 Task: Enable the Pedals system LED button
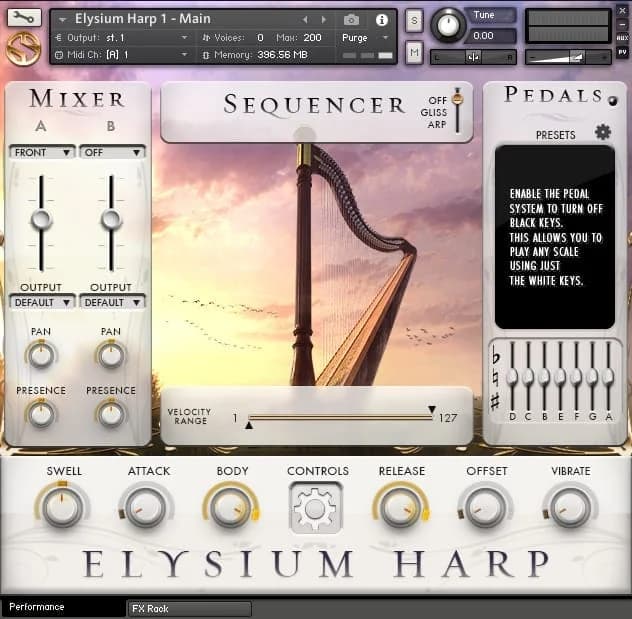coord(613,101)
